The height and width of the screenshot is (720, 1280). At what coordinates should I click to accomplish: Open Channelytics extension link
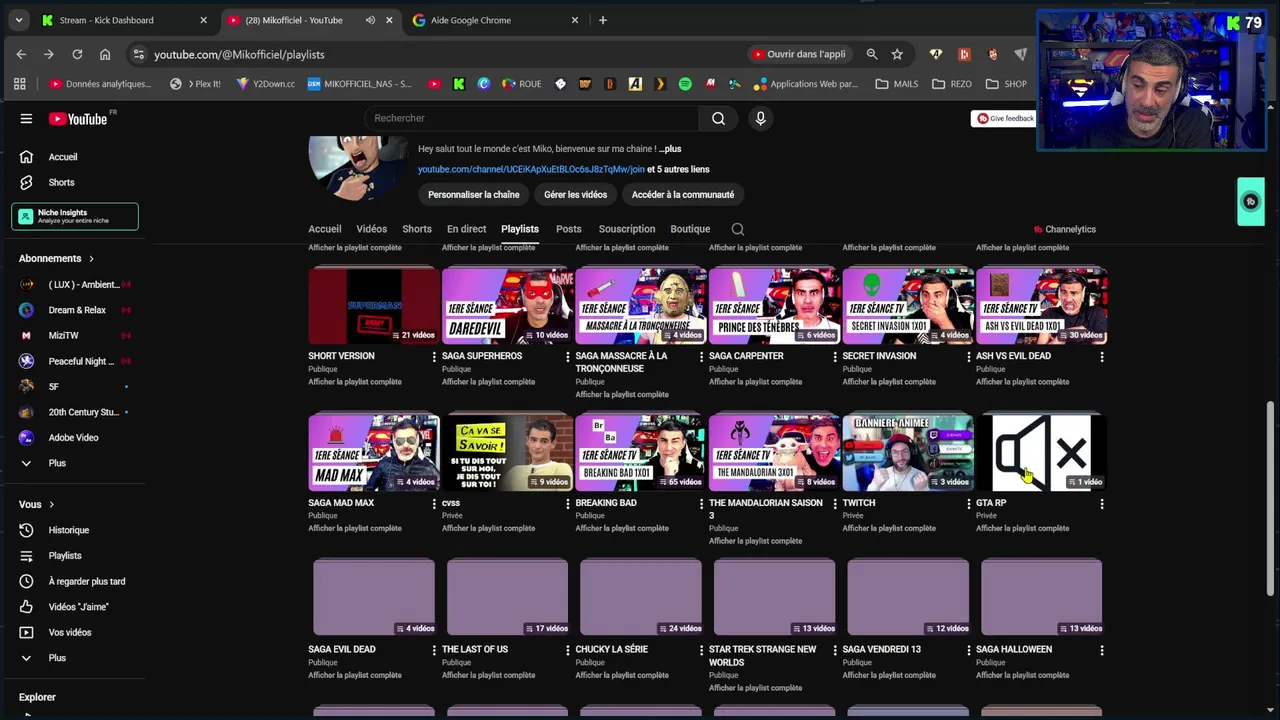tap(1064, 229)
